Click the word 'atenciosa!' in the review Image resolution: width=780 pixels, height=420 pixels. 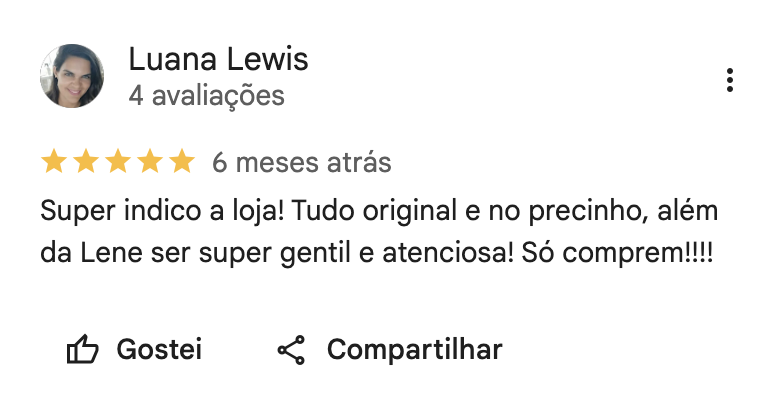[448, 253]
